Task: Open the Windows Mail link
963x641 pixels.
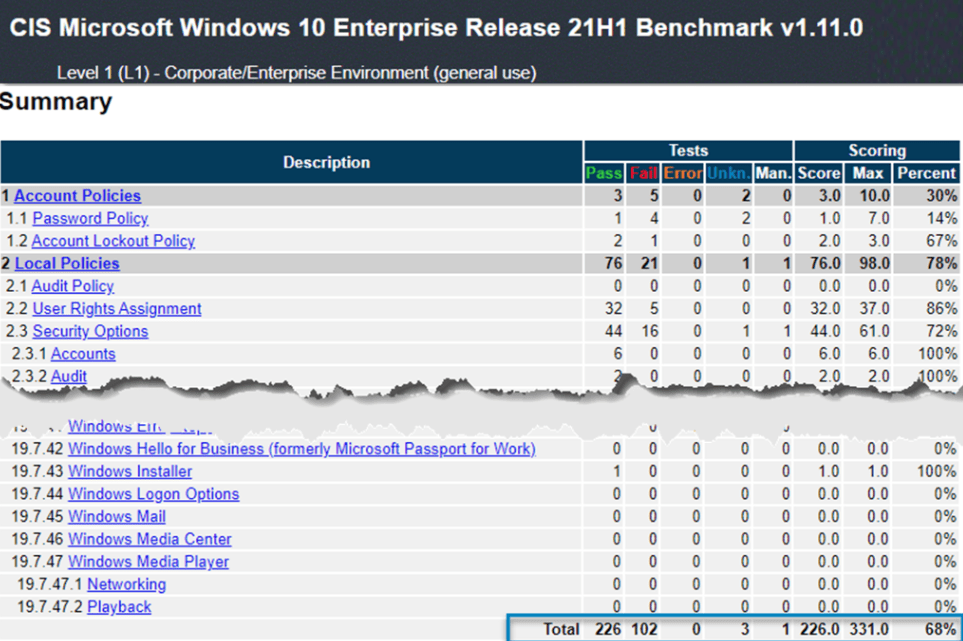Action: coord(117,517)
